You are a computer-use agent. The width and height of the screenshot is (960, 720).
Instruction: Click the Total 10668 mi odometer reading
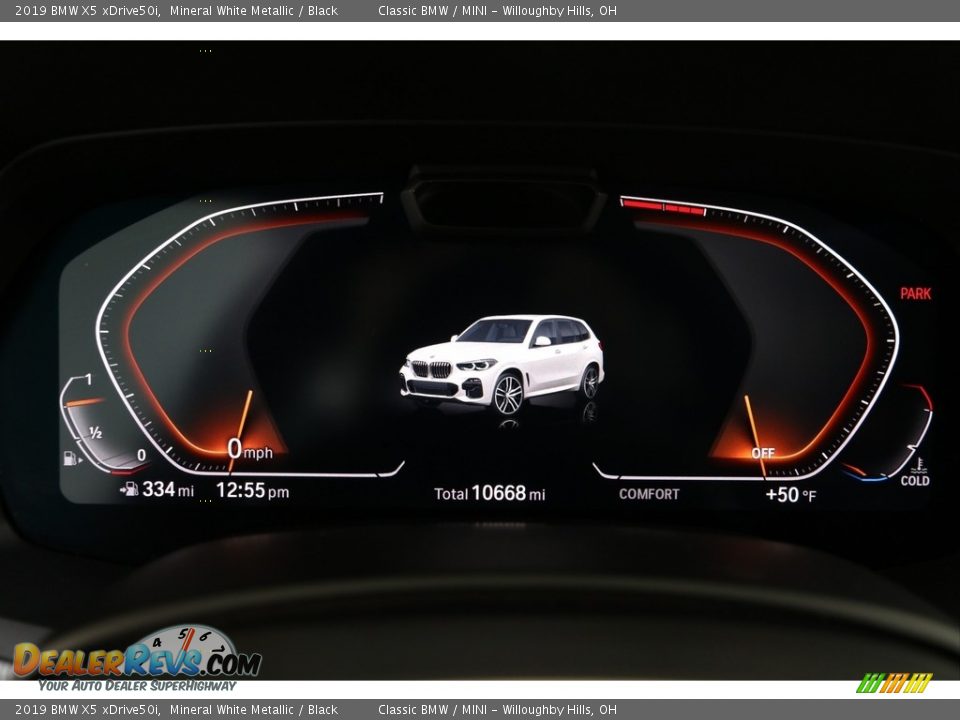point(489,493)
